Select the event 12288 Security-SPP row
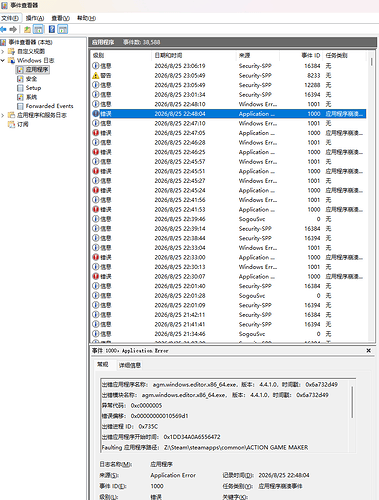This screenshot has width=379, height=500. point(229,85)
